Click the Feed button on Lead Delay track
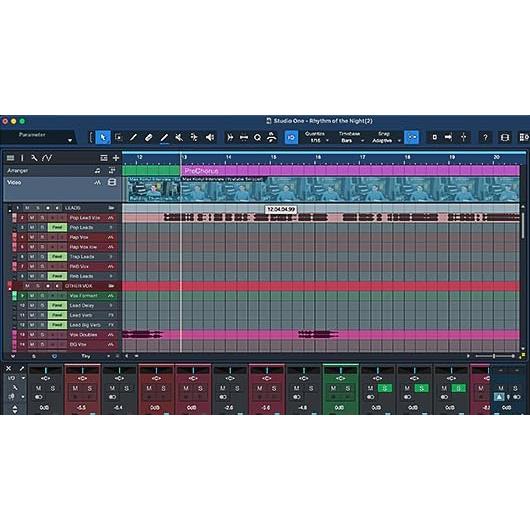The width and height of the screenshot is (530, 530). point(57,306)
